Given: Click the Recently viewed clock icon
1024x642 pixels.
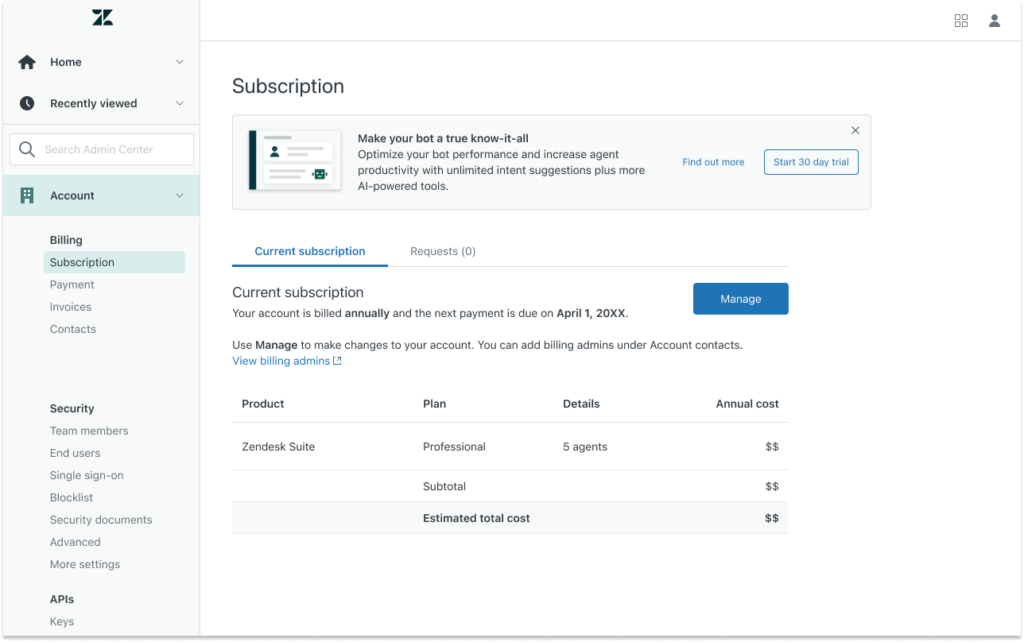Looking at the screenshot, I should point(27,103).
